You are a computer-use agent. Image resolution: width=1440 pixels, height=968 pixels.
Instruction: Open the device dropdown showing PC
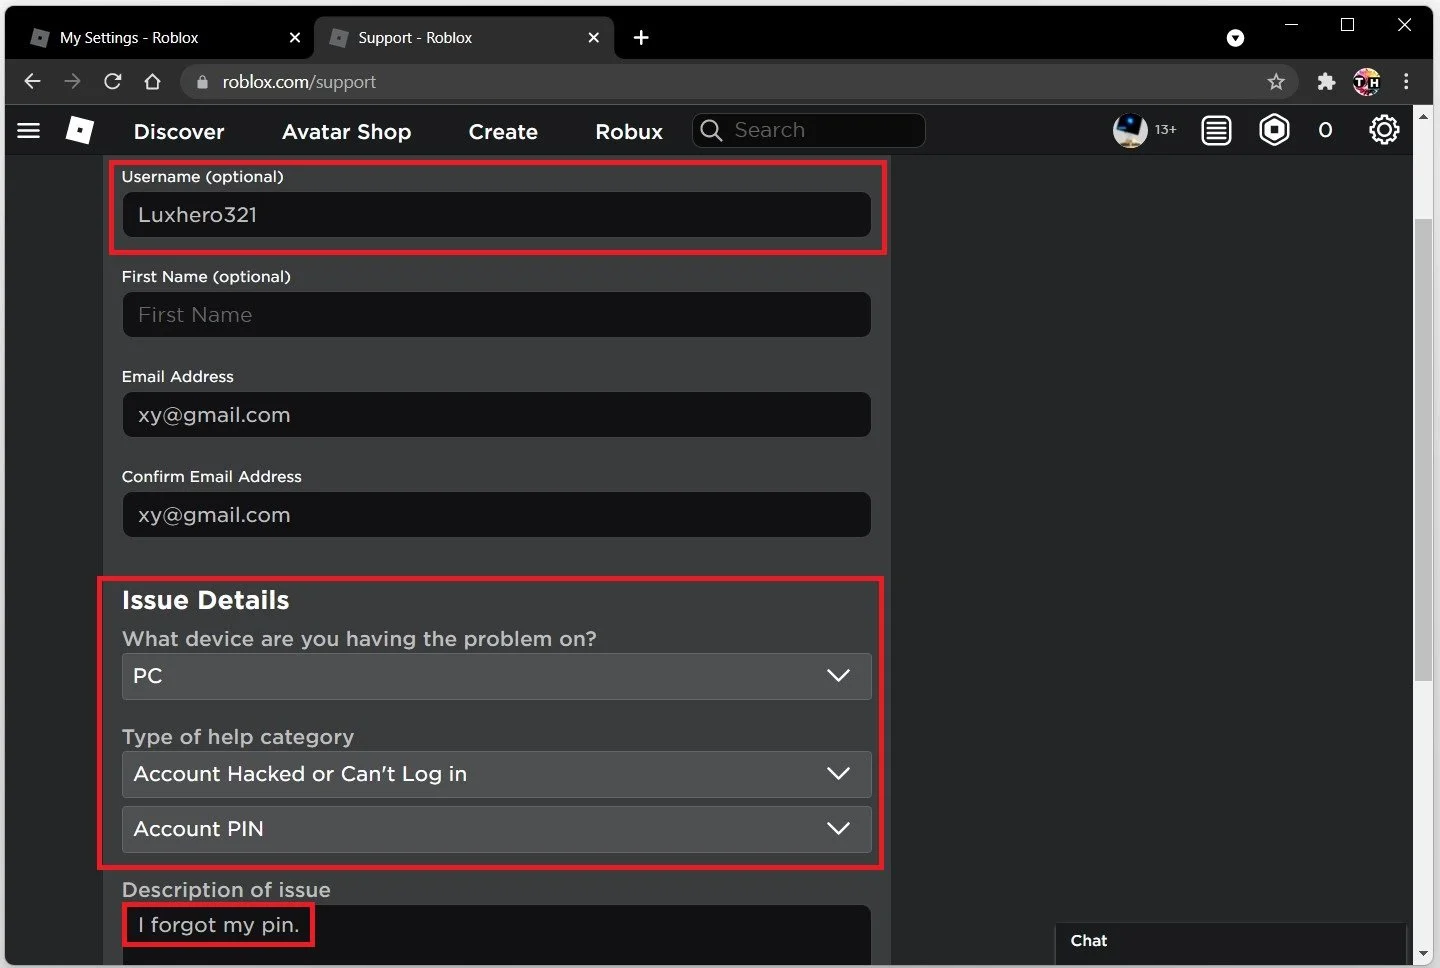(x=496, y=676)
